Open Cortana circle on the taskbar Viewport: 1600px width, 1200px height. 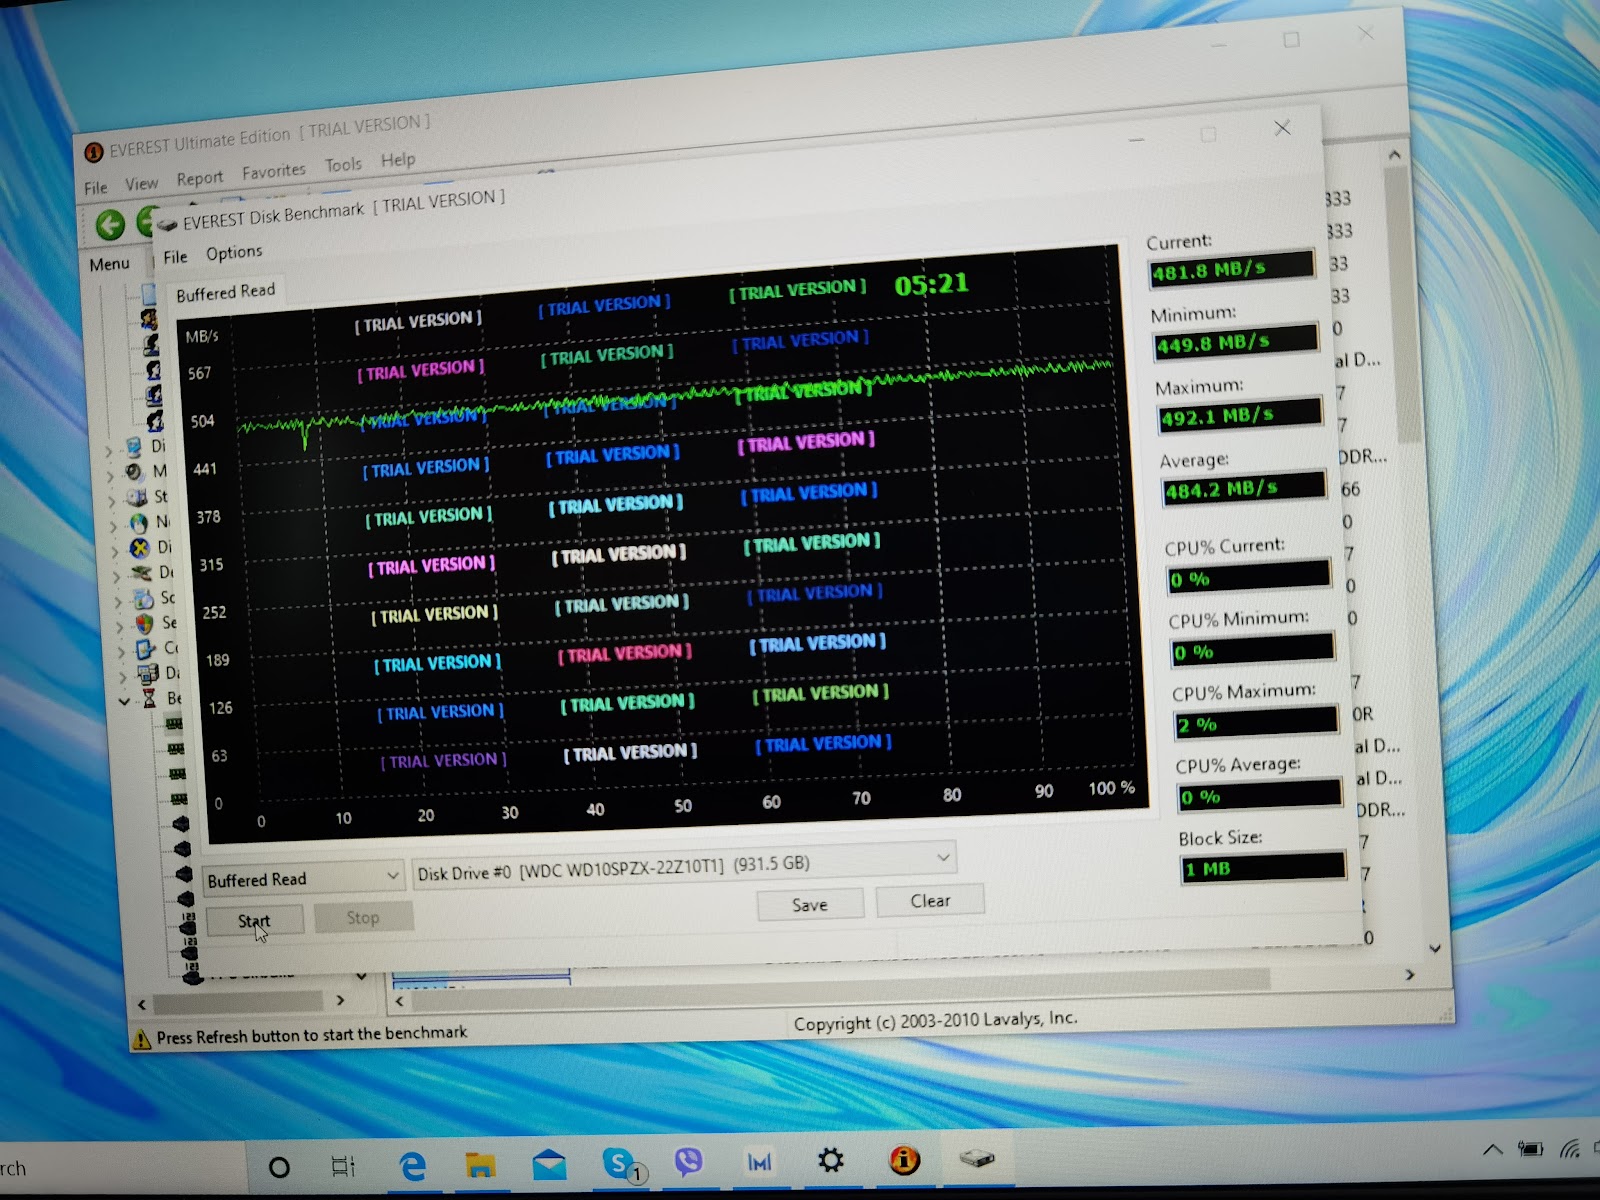click(280, 1167)
